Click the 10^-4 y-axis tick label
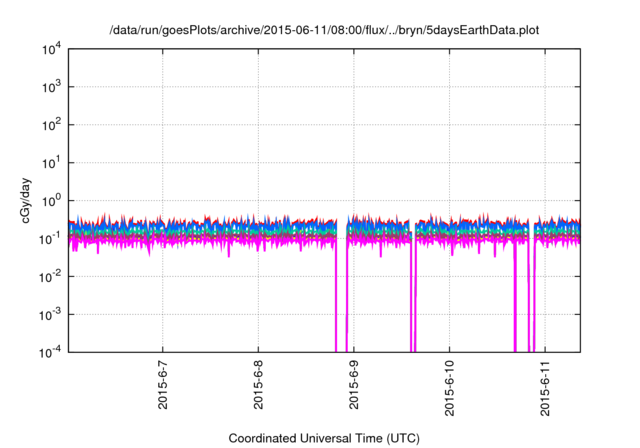640x448 pixels. pyautogui.click(x=50, y=352)
